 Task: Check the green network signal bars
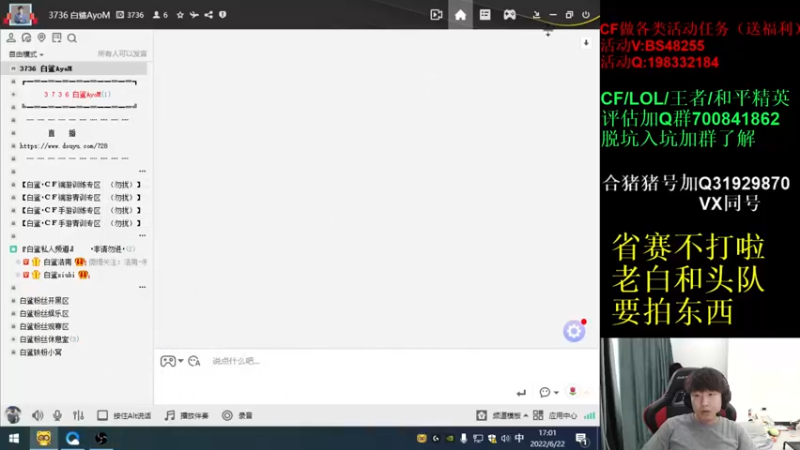(x=590, y=416)
